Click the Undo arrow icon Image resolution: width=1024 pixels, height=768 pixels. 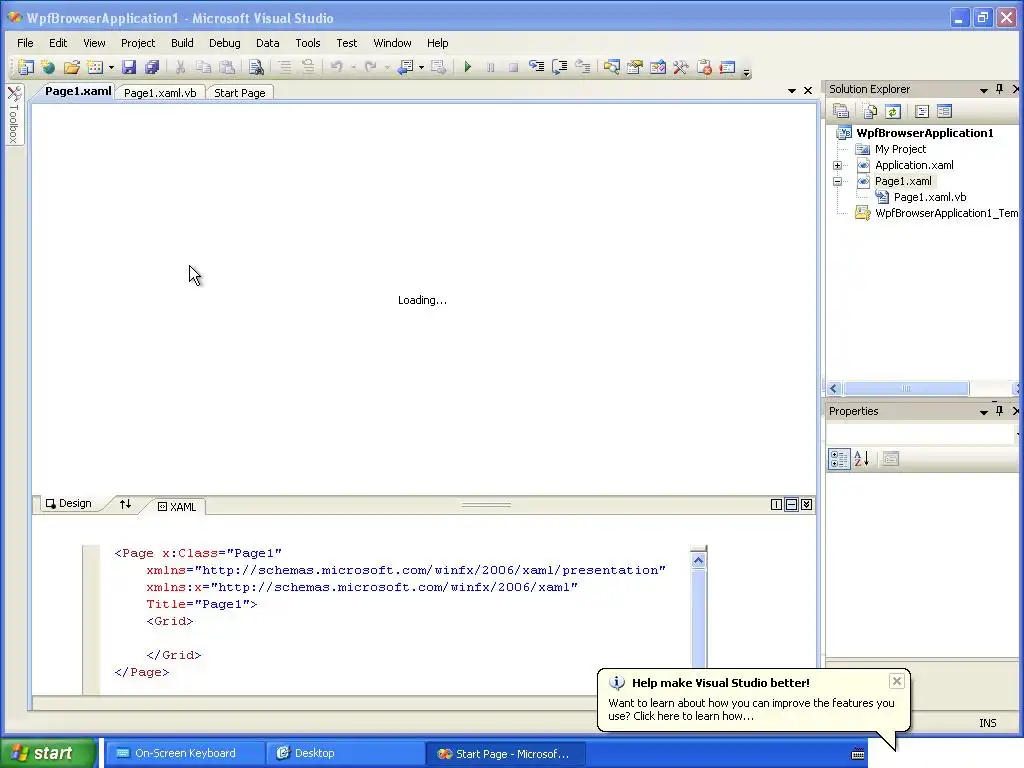(x=336, y=67)
